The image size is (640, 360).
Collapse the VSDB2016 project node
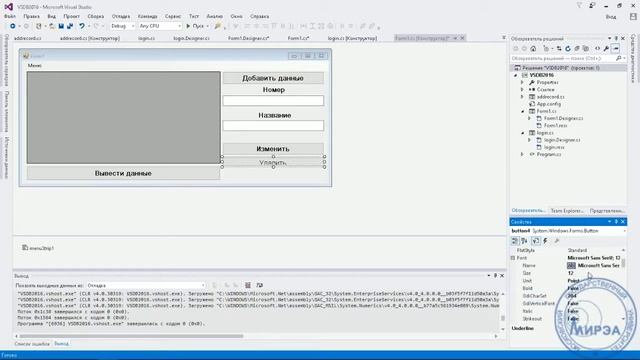pos(516,76)
